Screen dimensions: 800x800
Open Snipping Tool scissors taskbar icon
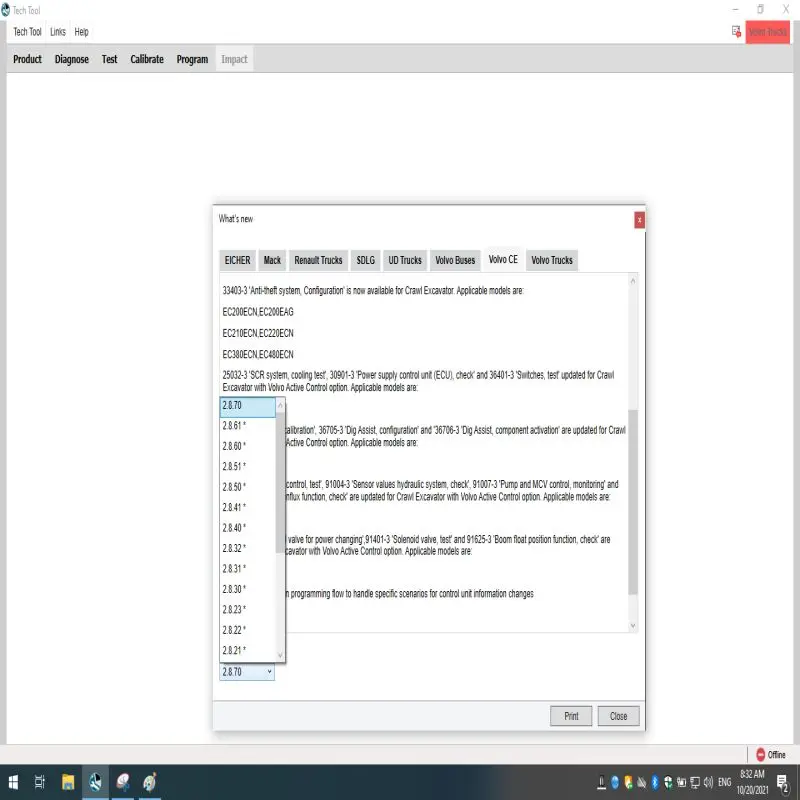pos(122,782)
